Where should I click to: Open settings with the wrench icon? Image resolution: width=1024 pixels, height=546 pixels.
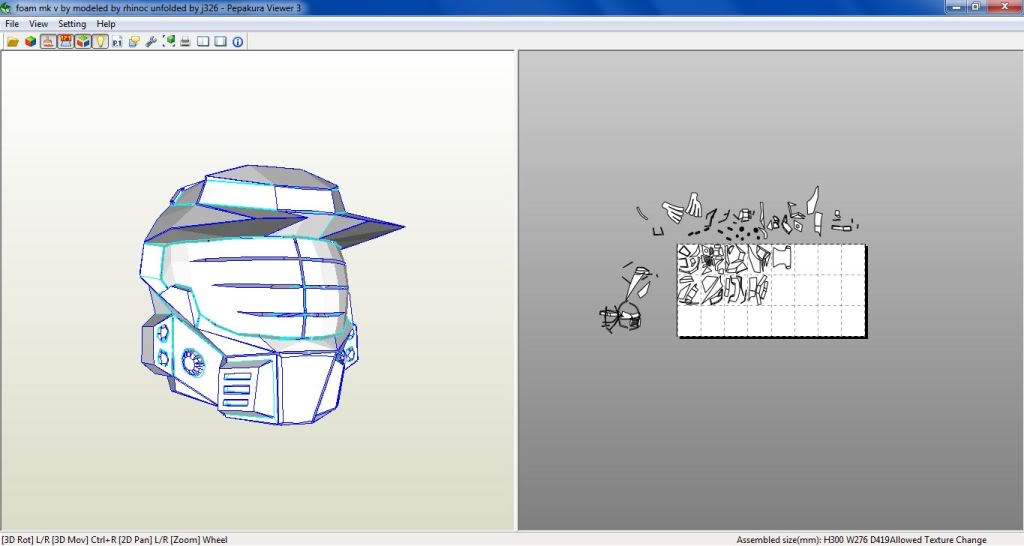tap(151, 42)
